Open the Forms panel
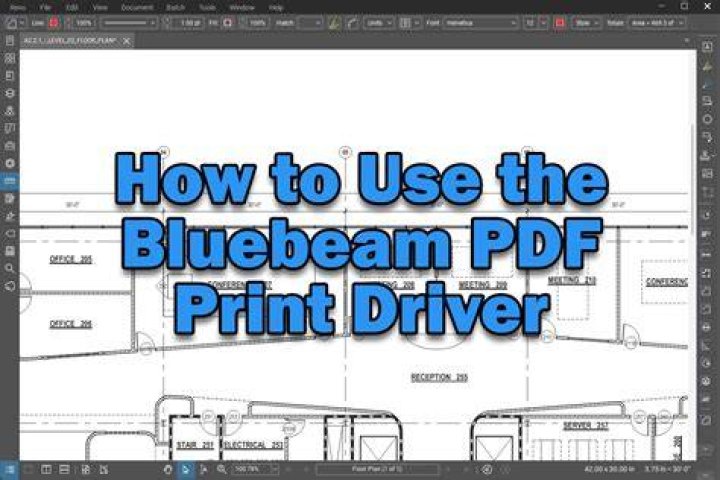 pos(10,198)
